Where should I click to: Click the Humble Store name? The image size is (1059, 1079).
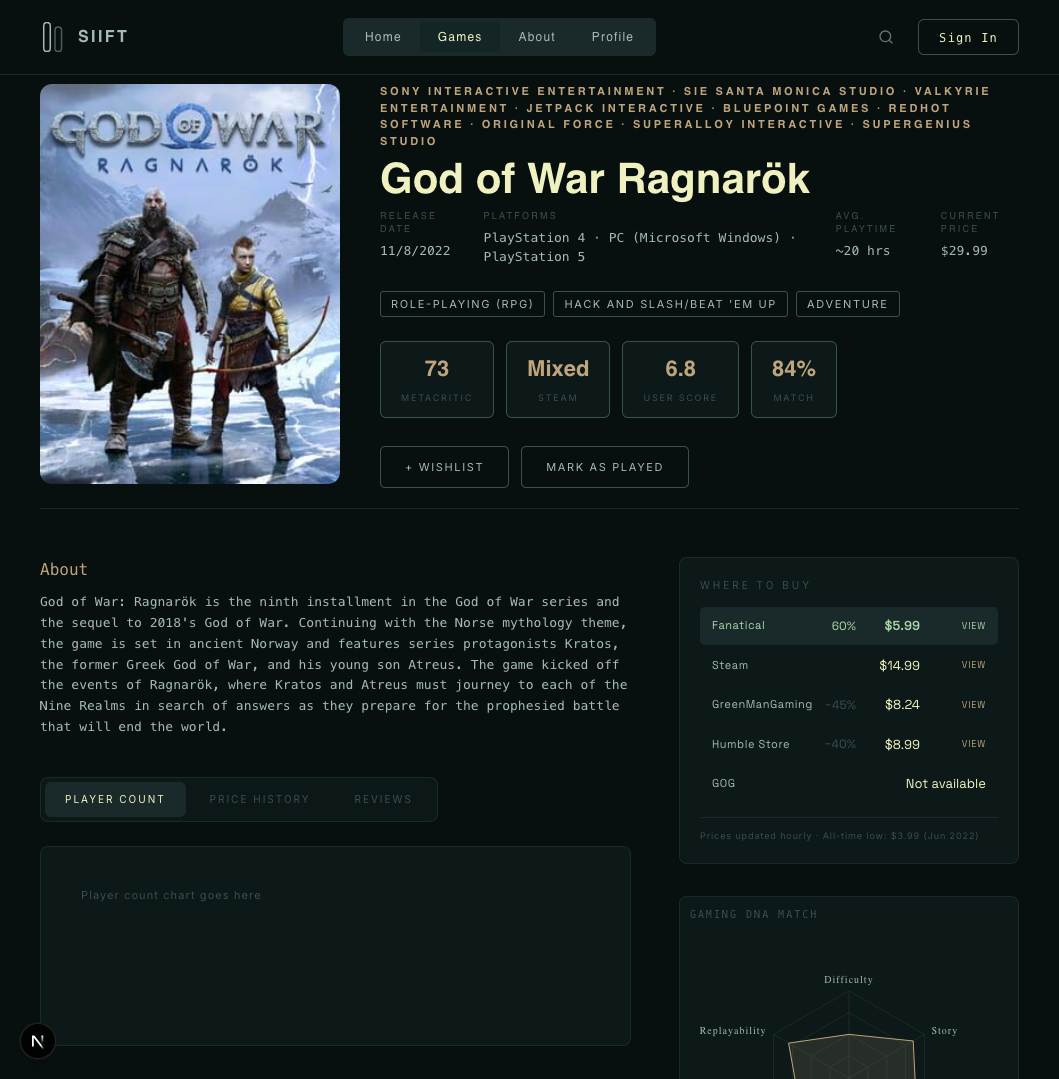750,745
